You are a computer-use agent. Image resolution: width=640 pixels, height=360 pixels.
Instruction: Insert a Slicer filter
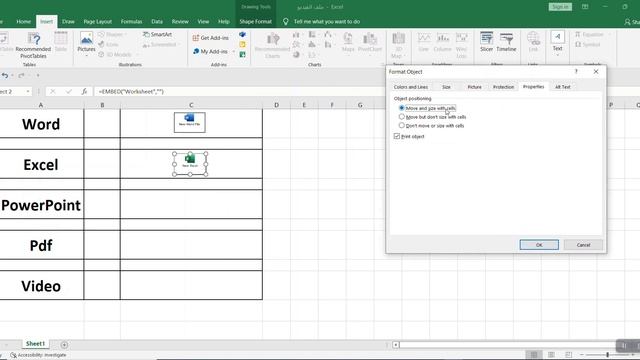tap(486, 42)
